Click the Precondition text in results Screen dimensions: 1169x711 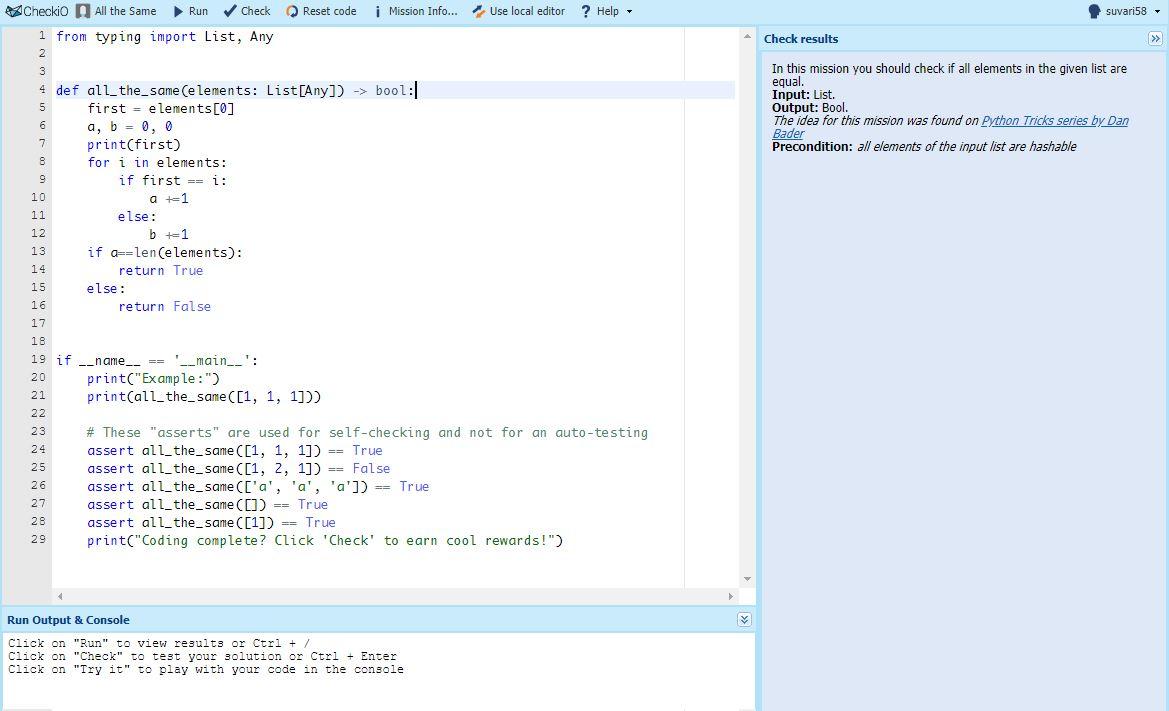pos(924,147)
